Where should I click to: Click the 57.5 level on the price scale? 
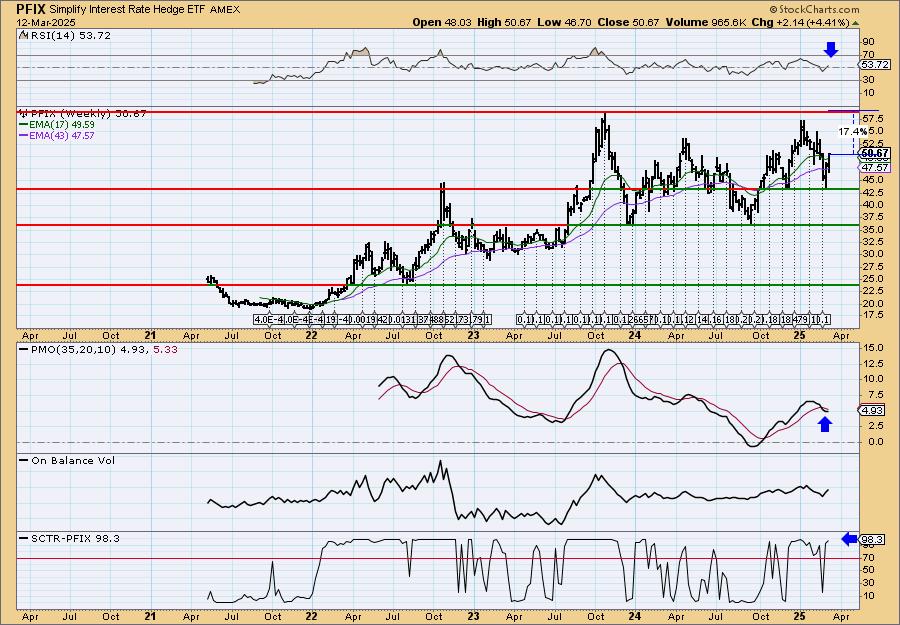pos(872,118)
